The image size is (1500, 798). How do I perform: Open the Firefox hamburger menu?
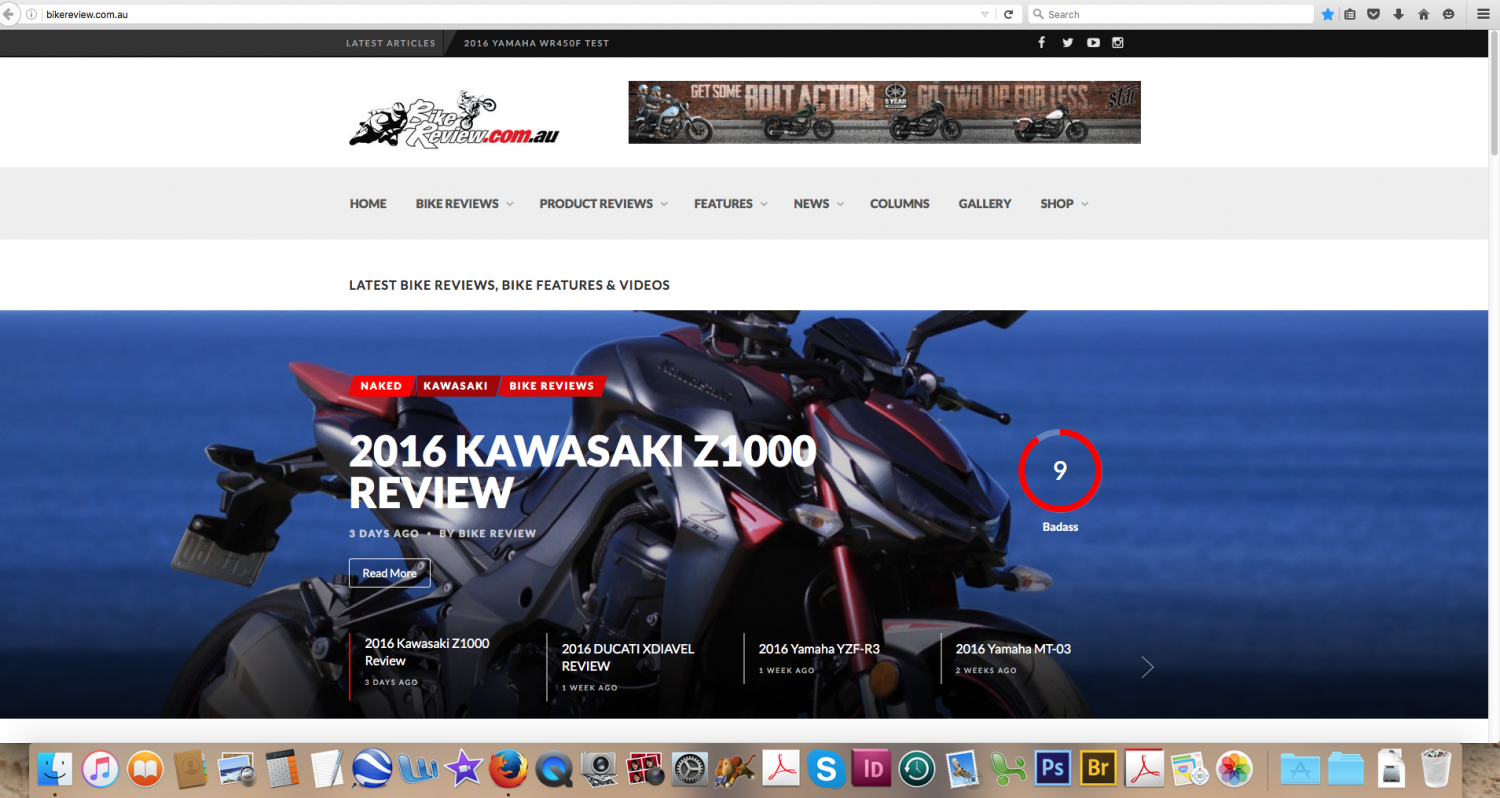1483,14
